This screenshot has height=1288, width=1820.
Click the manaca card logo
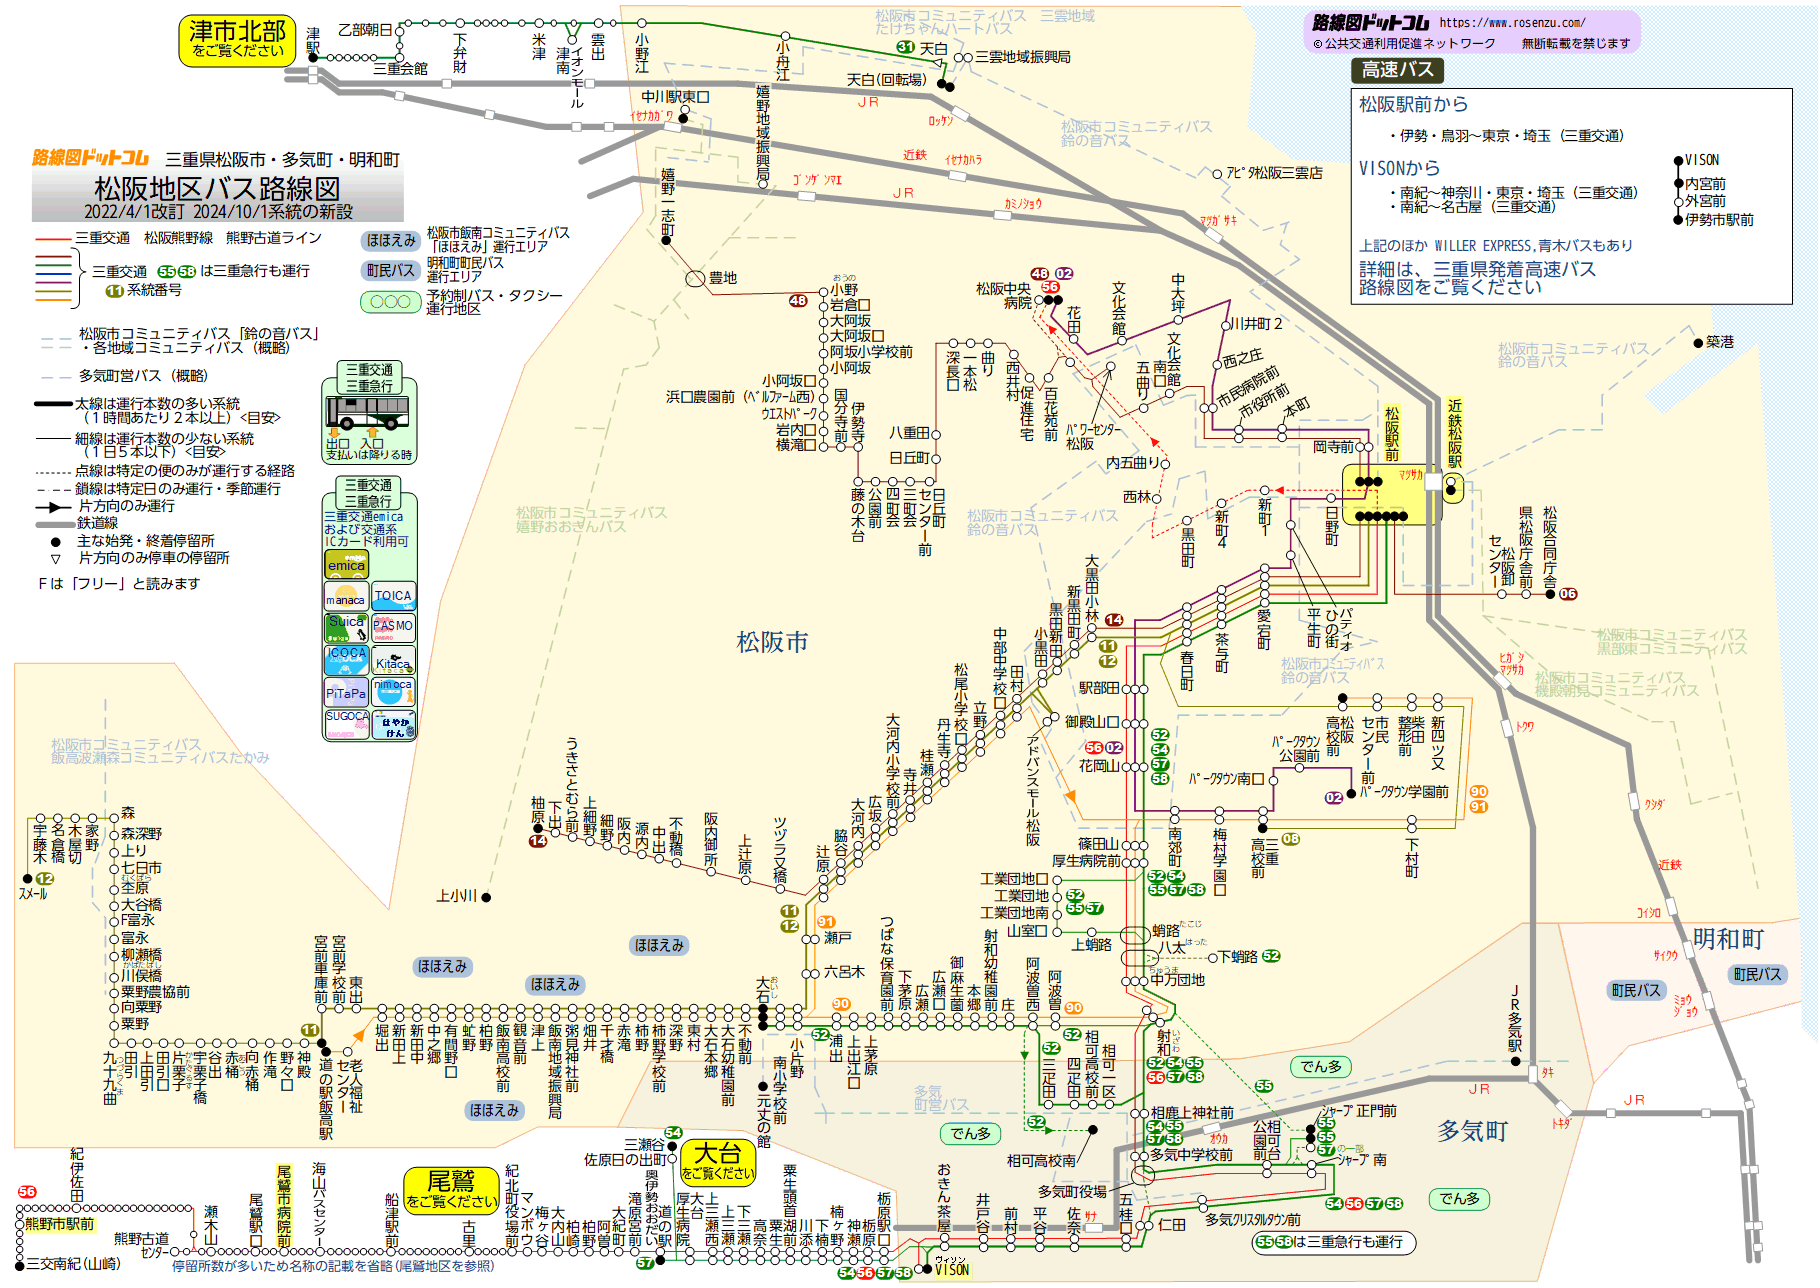click(346, 597)
